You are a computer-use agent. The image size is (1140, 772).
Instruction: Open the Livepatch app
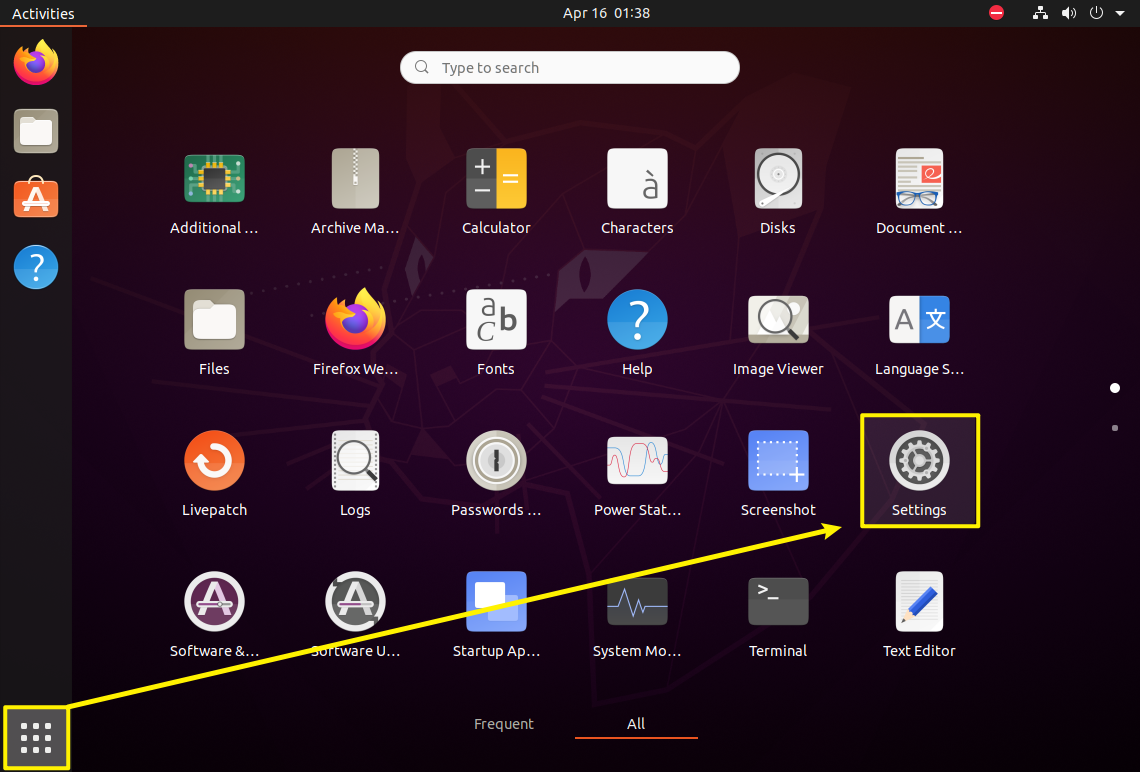214,474
